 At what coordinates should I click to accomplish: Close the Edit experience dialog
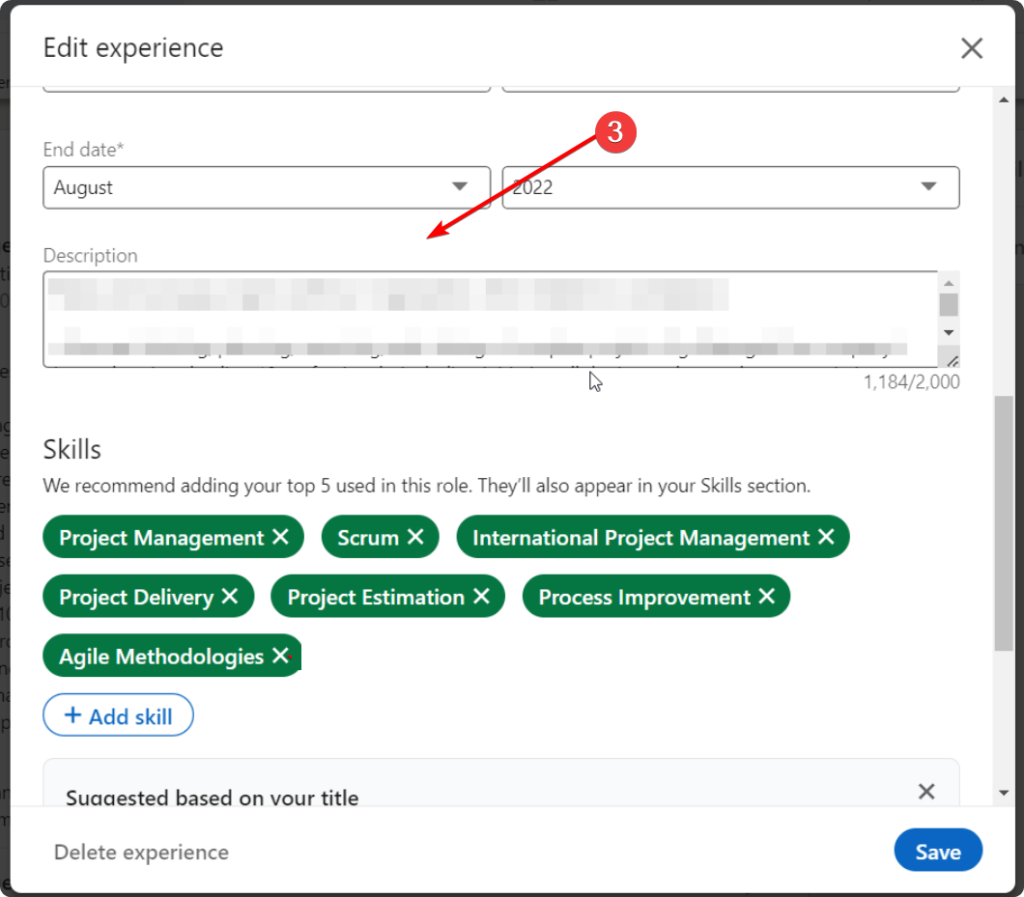coord(971,48)
